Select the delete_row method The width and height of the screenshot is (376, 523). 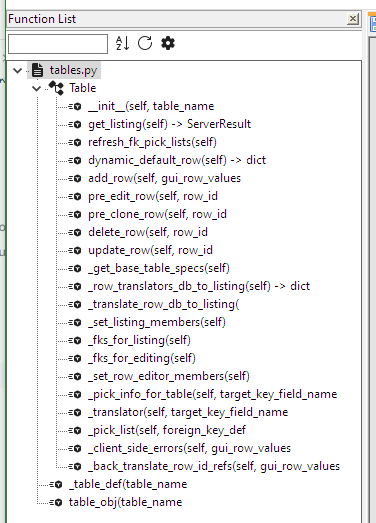(148, 232)
